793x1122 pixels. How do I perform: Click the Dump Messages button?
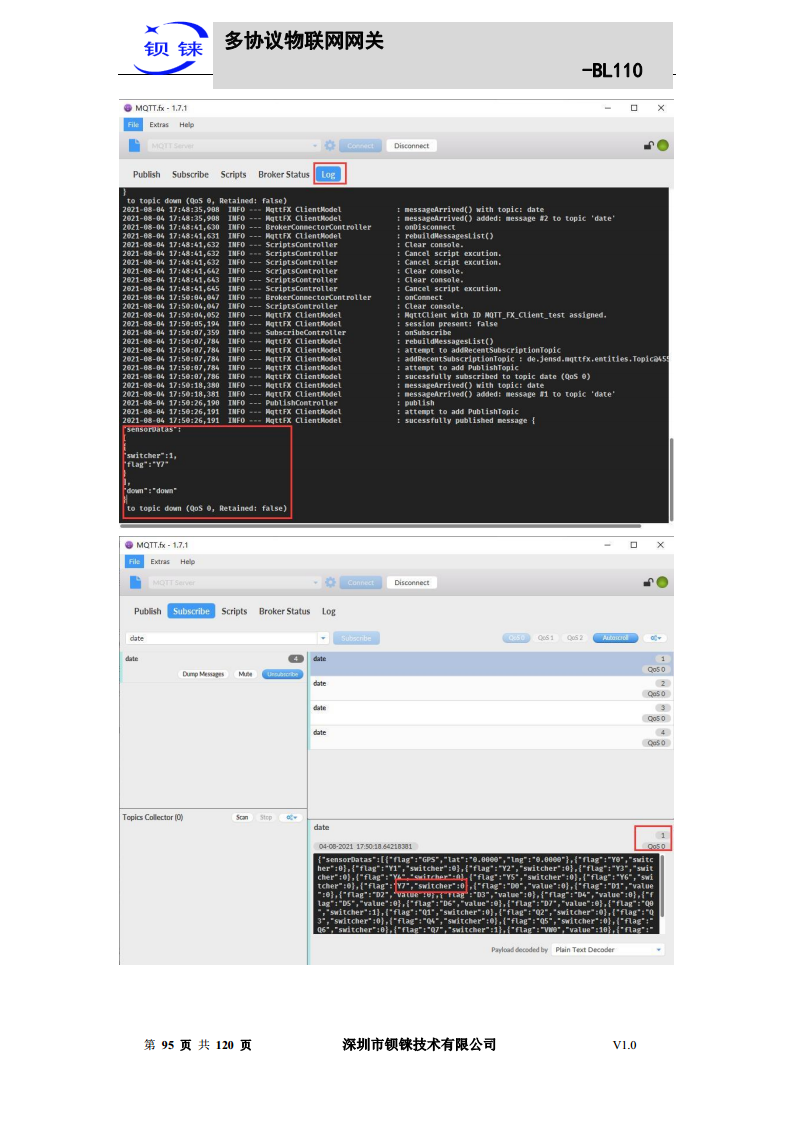tap(203, 674)
